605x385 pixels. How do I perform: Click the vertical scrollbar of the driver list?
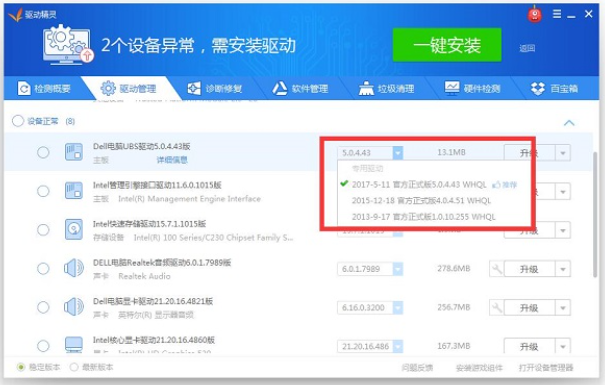pos(596,214)
